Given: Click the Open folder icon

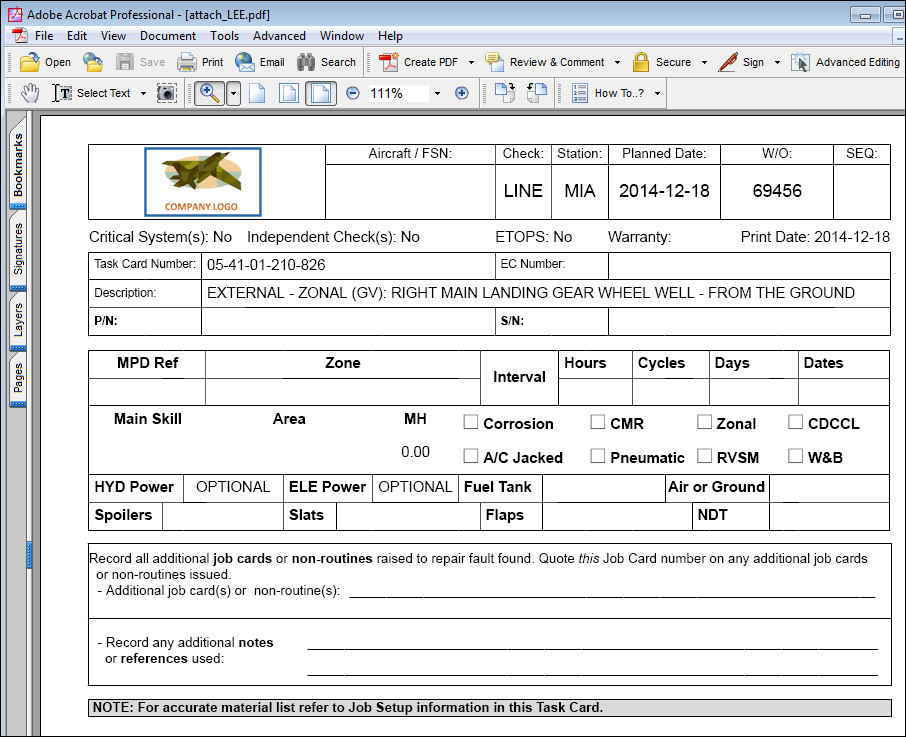Looking at the screenshot, I should tap(29, 62).
